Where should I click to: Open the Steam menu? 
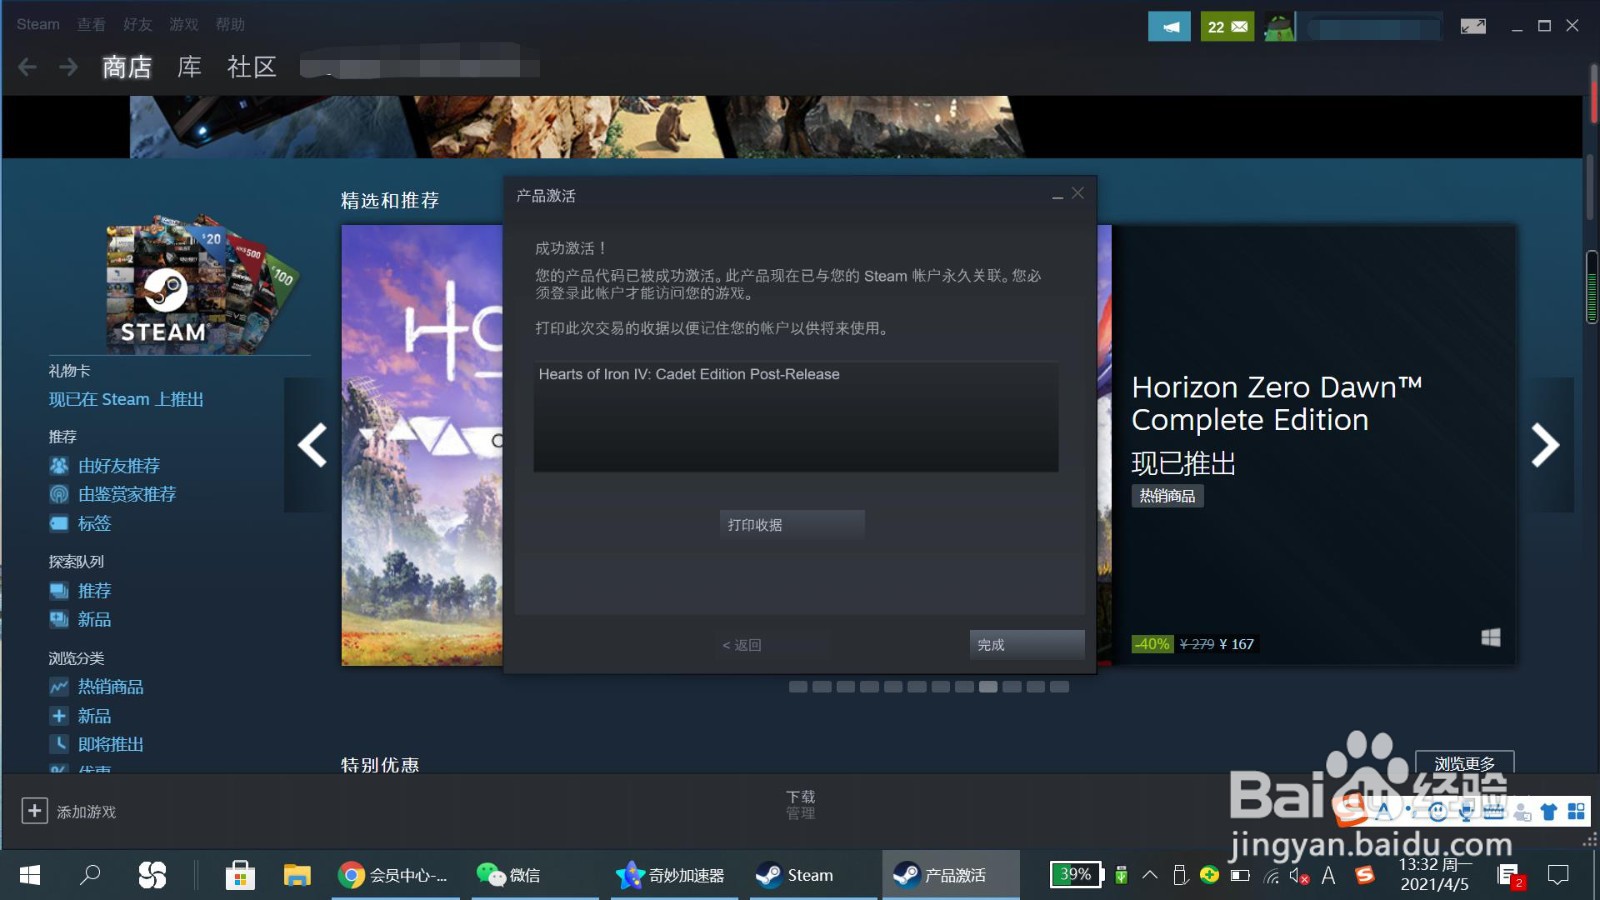38,24
